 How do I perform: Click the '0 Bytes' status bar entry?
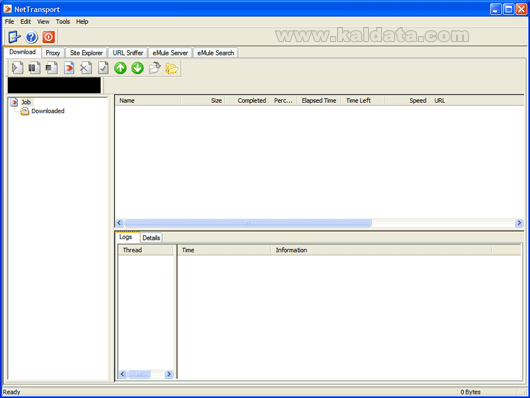tap(470, 392)
